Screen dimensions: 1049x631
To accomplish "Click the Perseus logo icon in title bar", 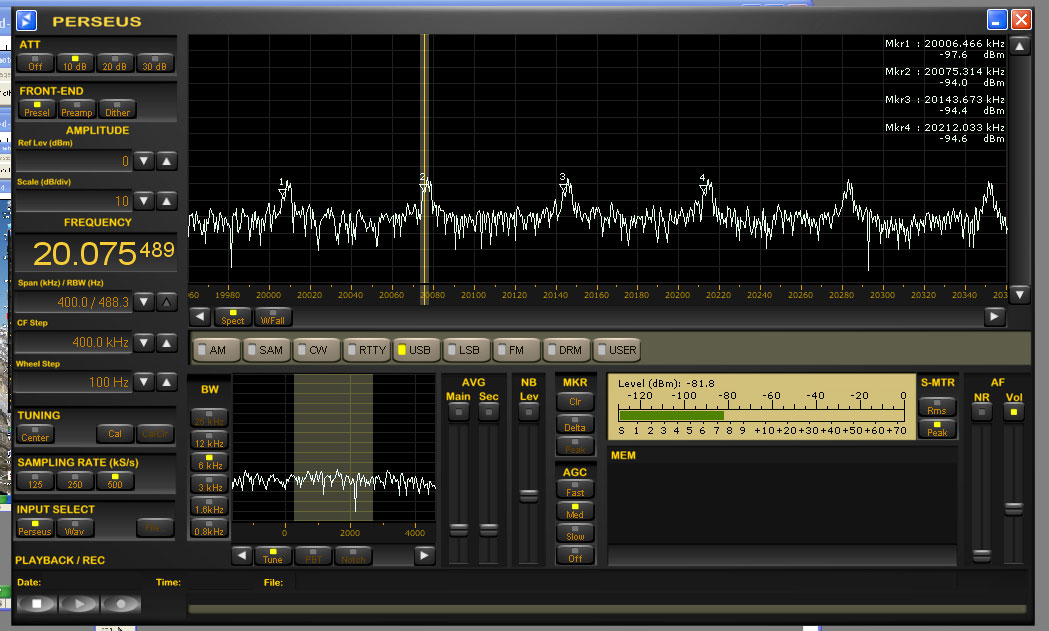I will 26,21.
